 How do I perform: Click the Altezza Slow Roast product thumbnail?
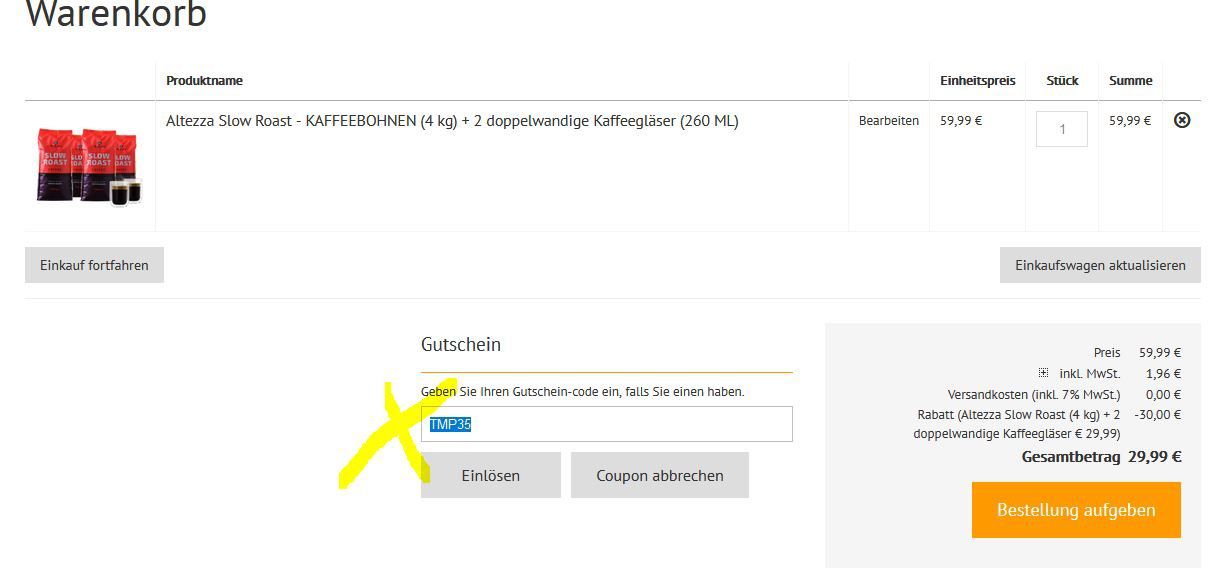point(89,166)
